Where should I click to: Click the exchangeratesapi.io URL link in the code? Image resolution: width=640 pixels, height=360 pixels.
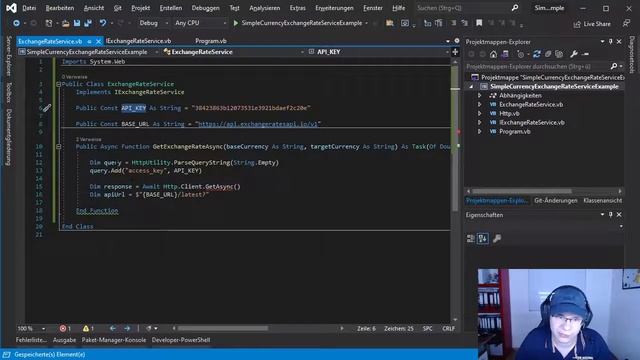point(258,124)
